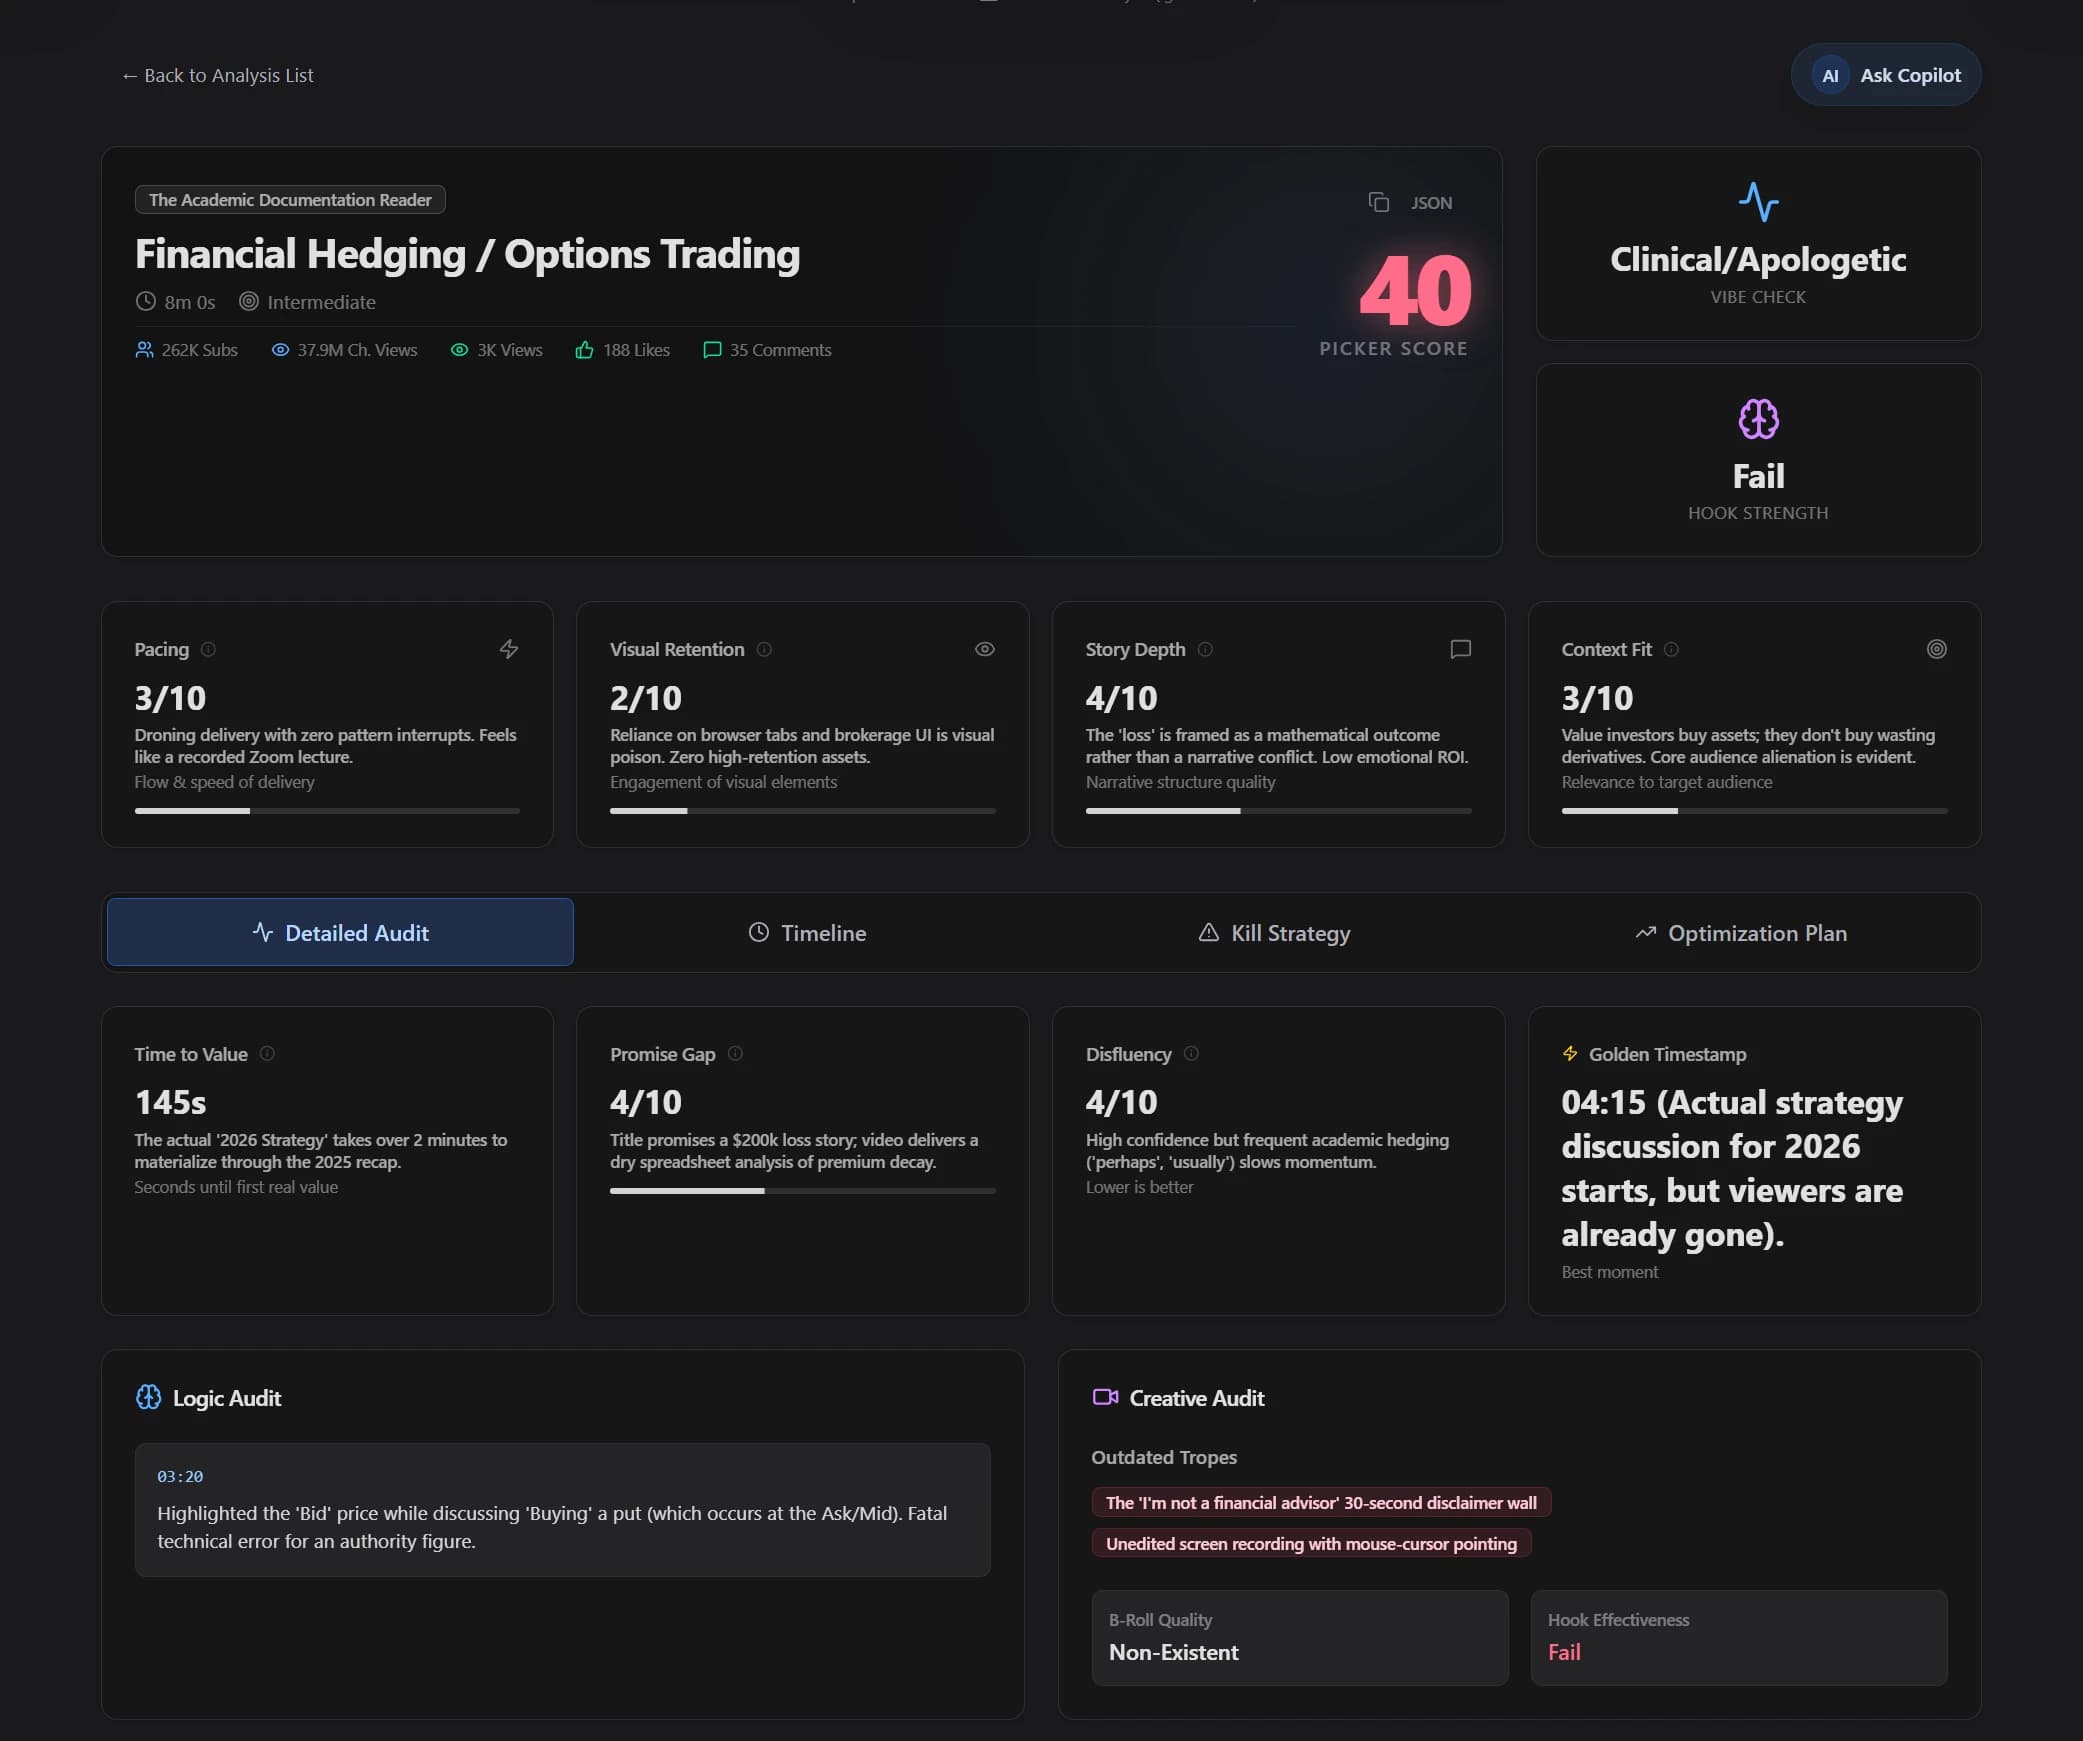Click the pulse icon above Clinical/Apologetic
2083x1741 pixels.
(1758, 203)
